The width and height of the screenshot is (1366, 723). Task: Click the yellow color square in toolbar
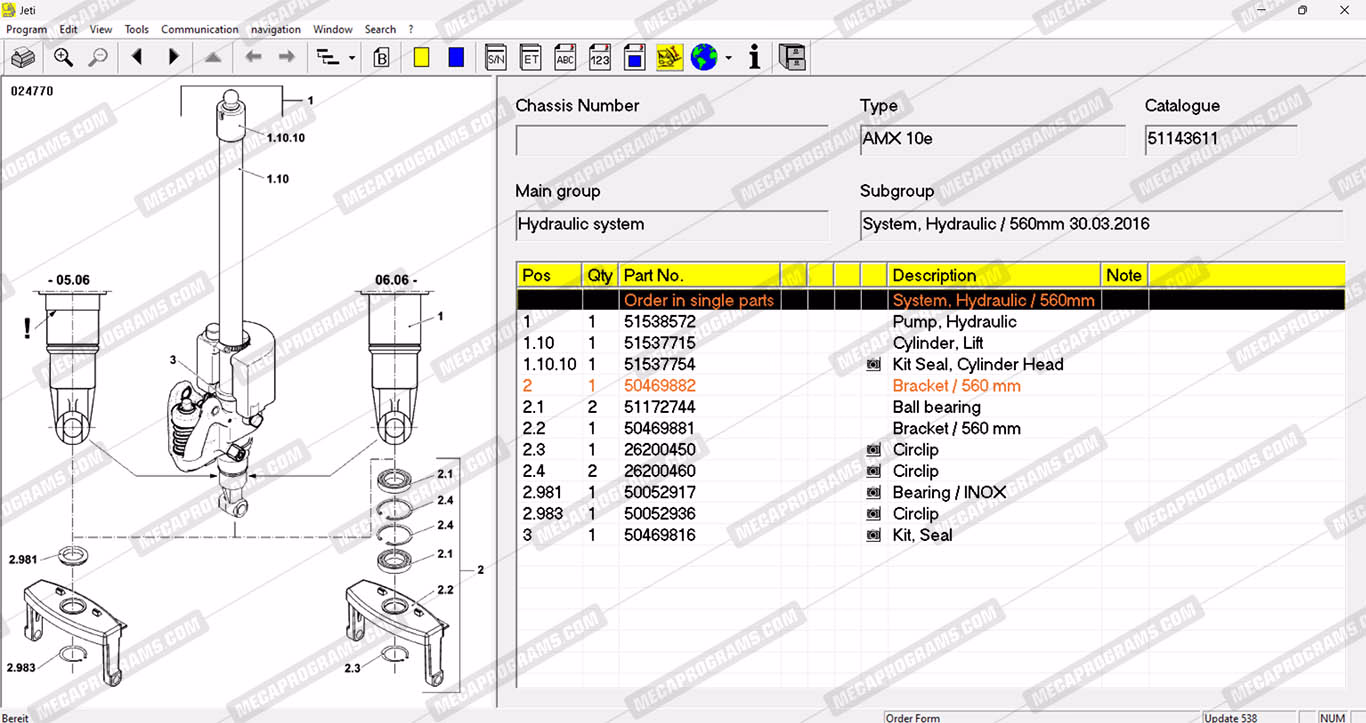click(421, 58)
